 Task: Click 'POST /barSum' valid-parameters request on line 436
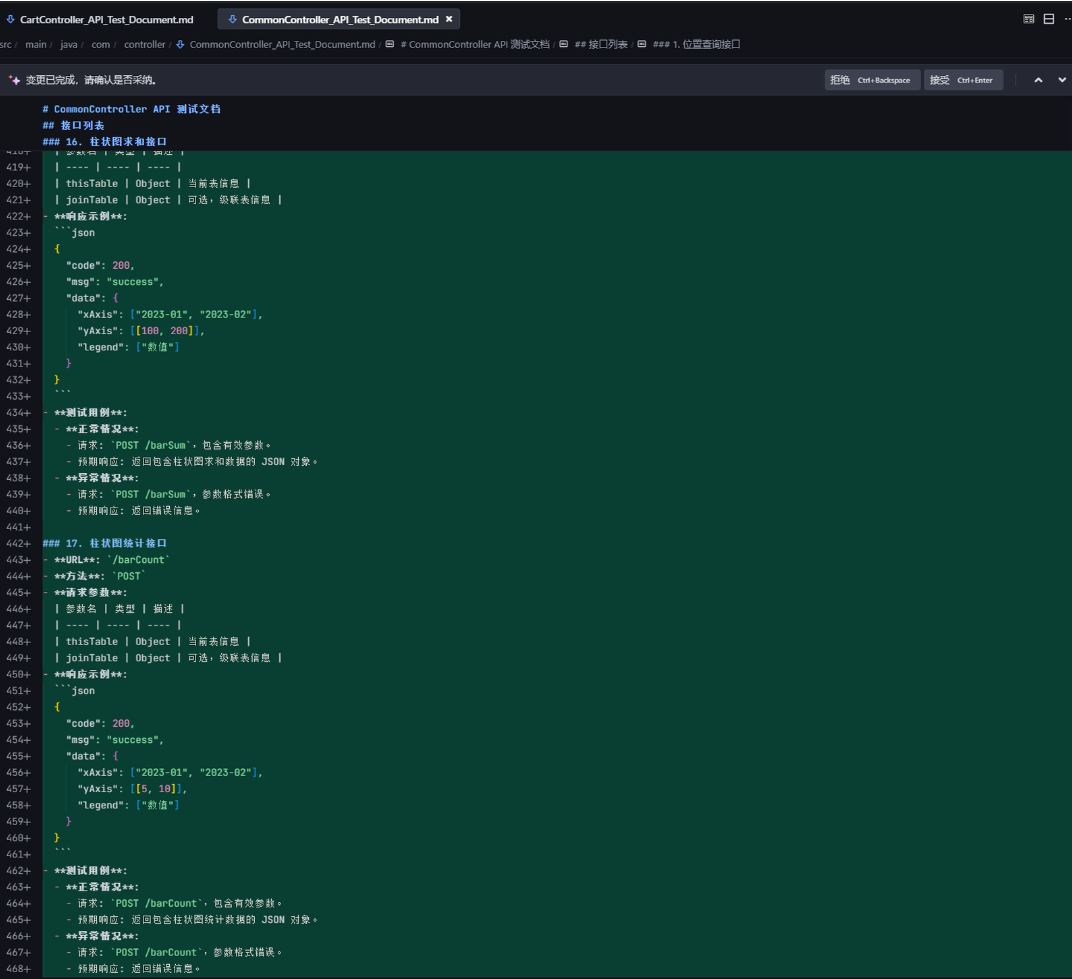pyautogui.click(x=174, y=446)
